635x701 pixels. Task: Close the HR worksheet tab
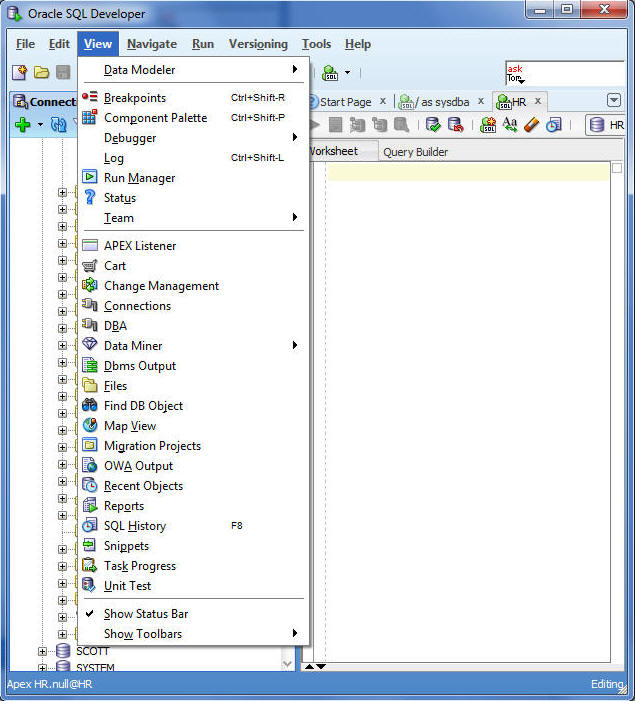pos(537,101)
